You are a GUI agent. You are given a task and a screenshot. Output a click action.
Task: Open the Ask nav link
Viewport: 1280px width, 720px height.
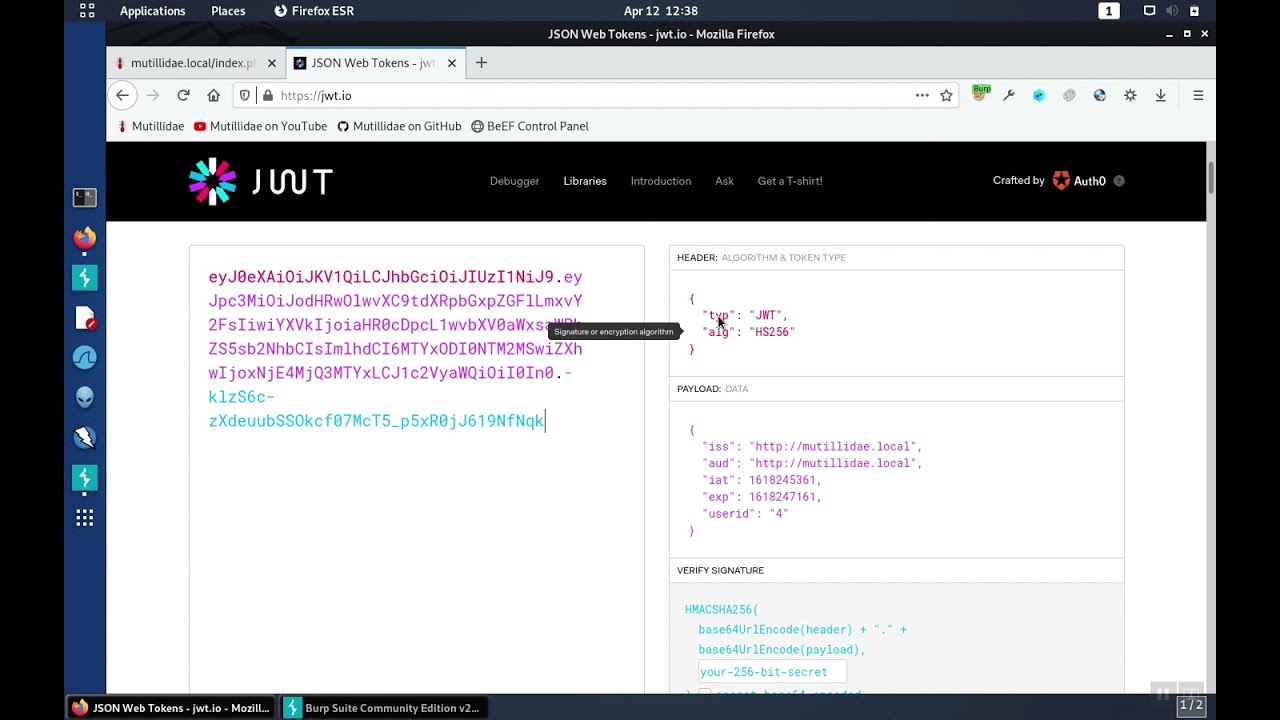click(724, 181)
